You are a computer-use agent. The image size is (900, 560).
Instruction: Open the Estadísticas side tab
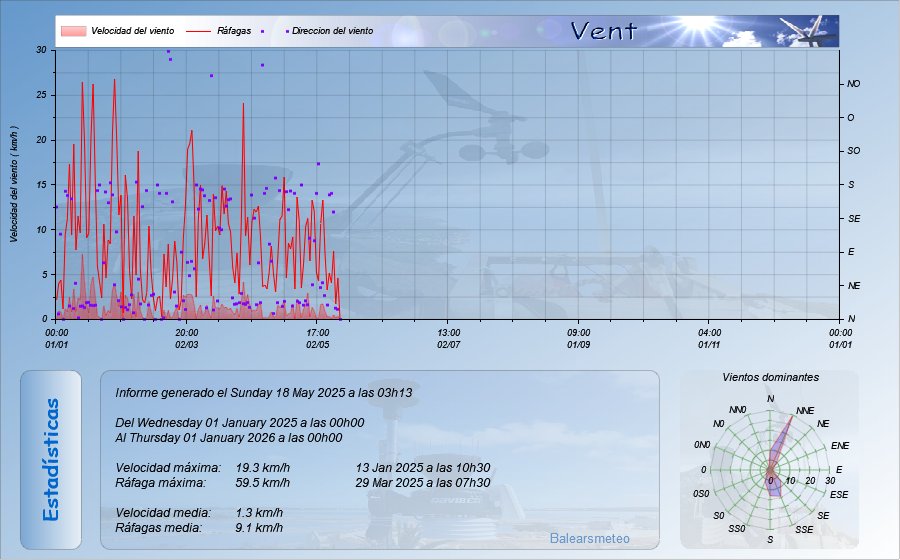(x=51, y=460)
